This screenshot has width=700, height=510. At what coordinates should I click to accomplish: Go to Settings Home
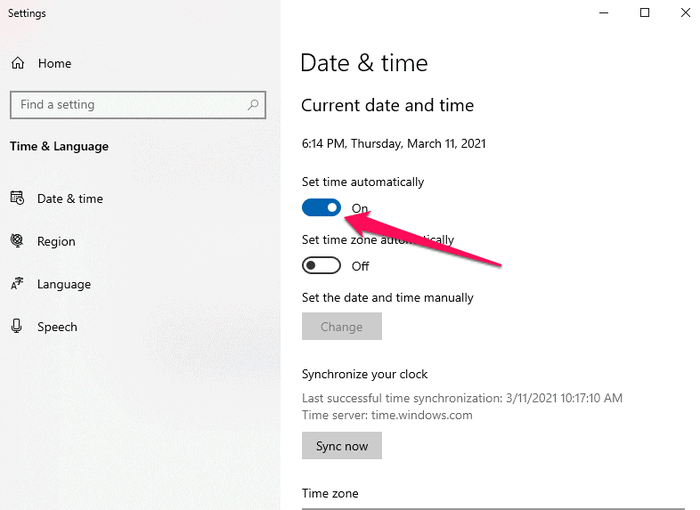click(54, 63)
